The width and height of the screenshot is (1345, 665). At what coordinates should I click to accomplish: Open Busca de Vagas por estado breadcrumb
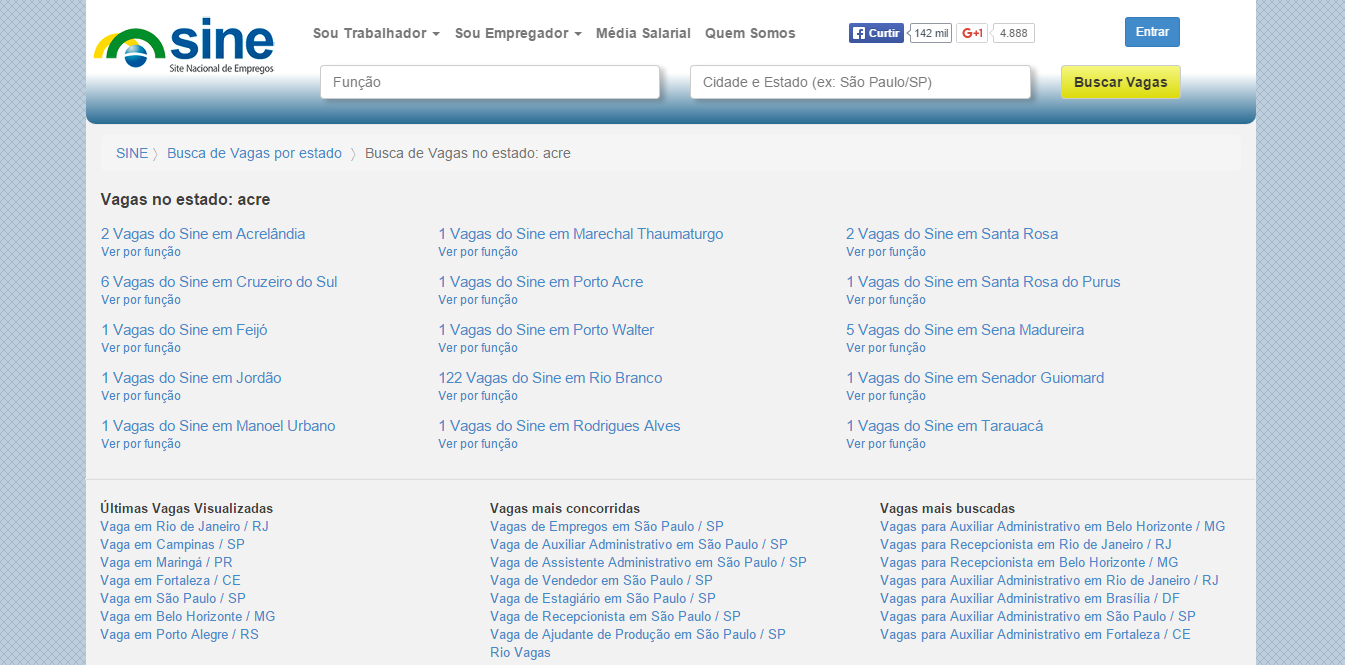click(254, 153)
